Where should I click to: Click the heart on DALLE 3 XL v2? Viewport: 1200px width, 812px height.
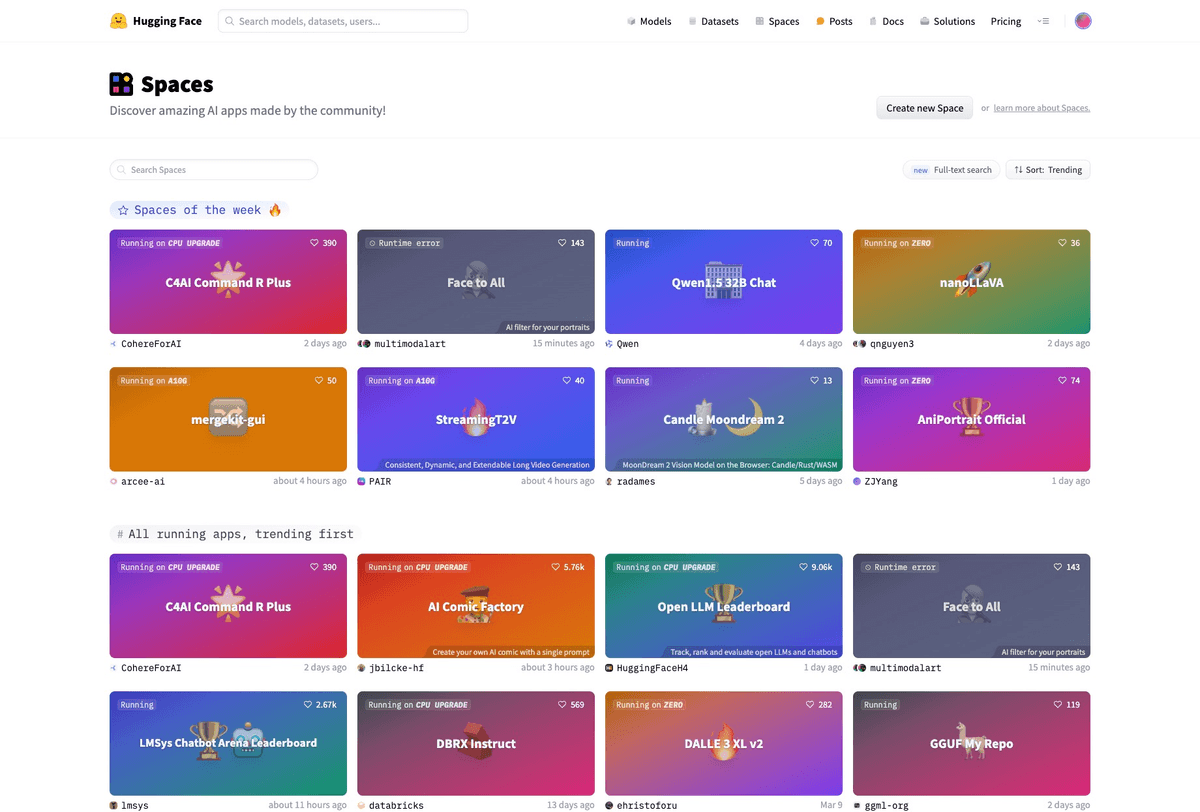(810, 705)
